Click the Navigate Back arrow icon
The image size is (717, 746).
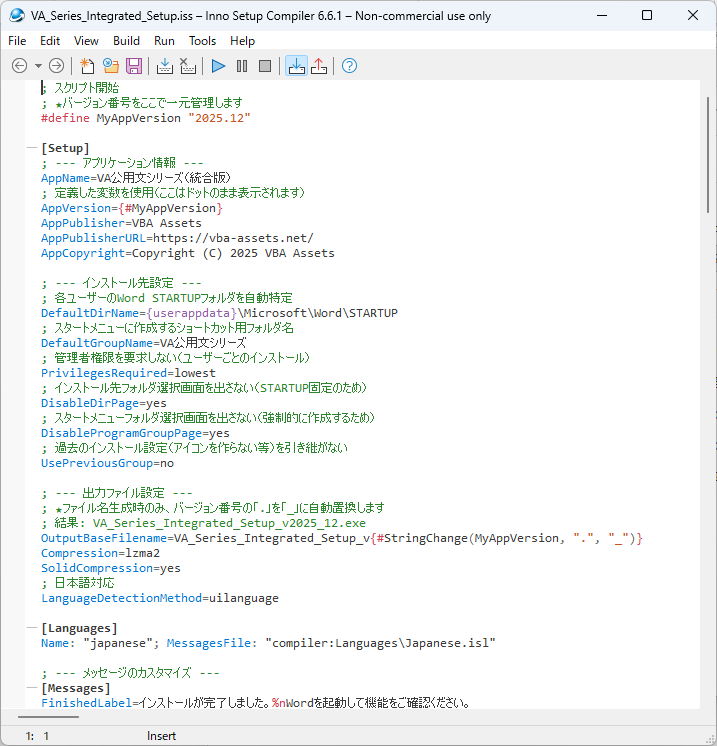[x=19, y=66]
